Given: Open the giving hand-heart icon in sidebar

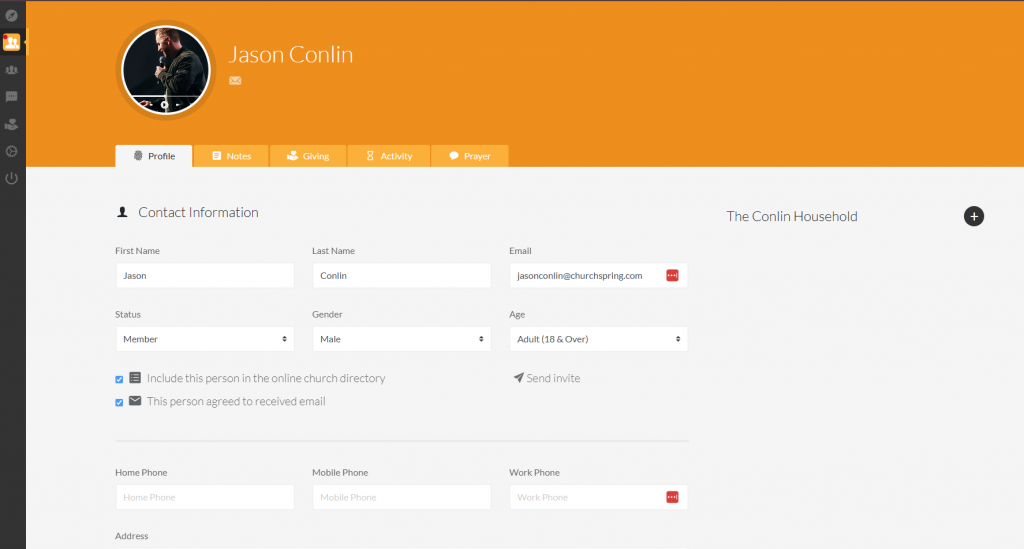Looking at the screenshot, I should 11,124.
